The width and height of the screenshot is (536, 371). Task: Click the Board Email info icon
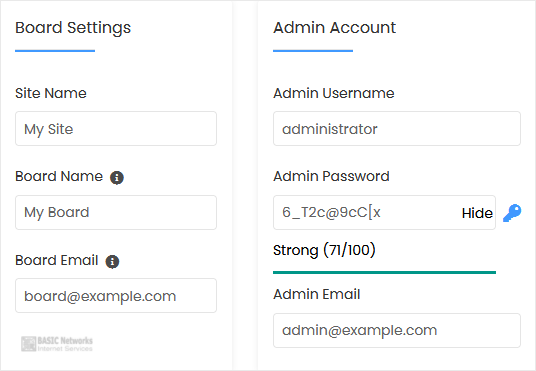point(112,262)
